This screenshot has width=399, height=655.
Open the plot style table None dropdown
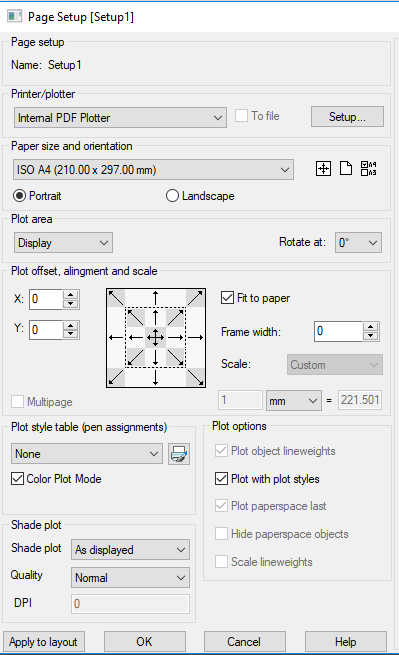click(x=87, y=454)
